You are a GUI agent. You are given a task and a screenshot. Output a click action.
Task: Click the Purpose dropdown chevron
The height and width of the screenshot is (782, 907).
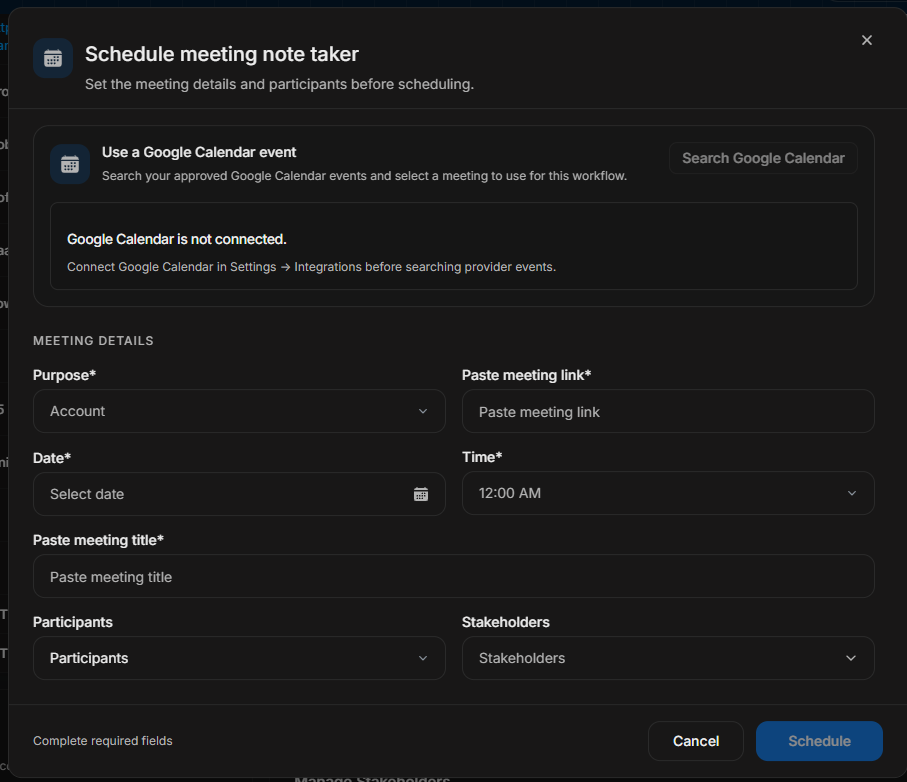(x=423, y=411)
